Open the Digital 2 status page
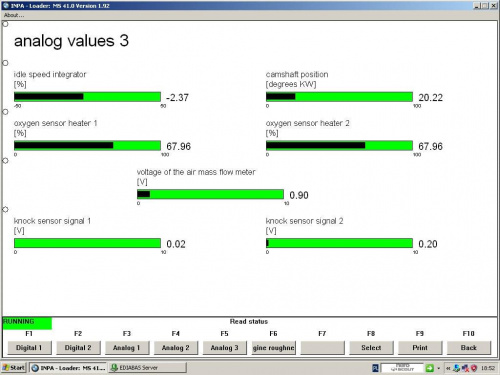Screen dimensions: 500x375 78,348
